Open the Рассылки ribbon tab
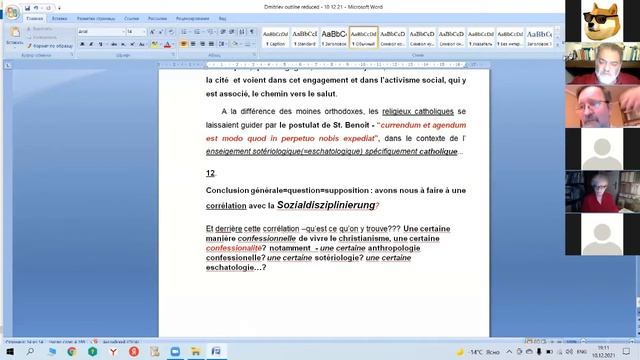The width and height of the screenshot is (640, 360). coord(157,18)
